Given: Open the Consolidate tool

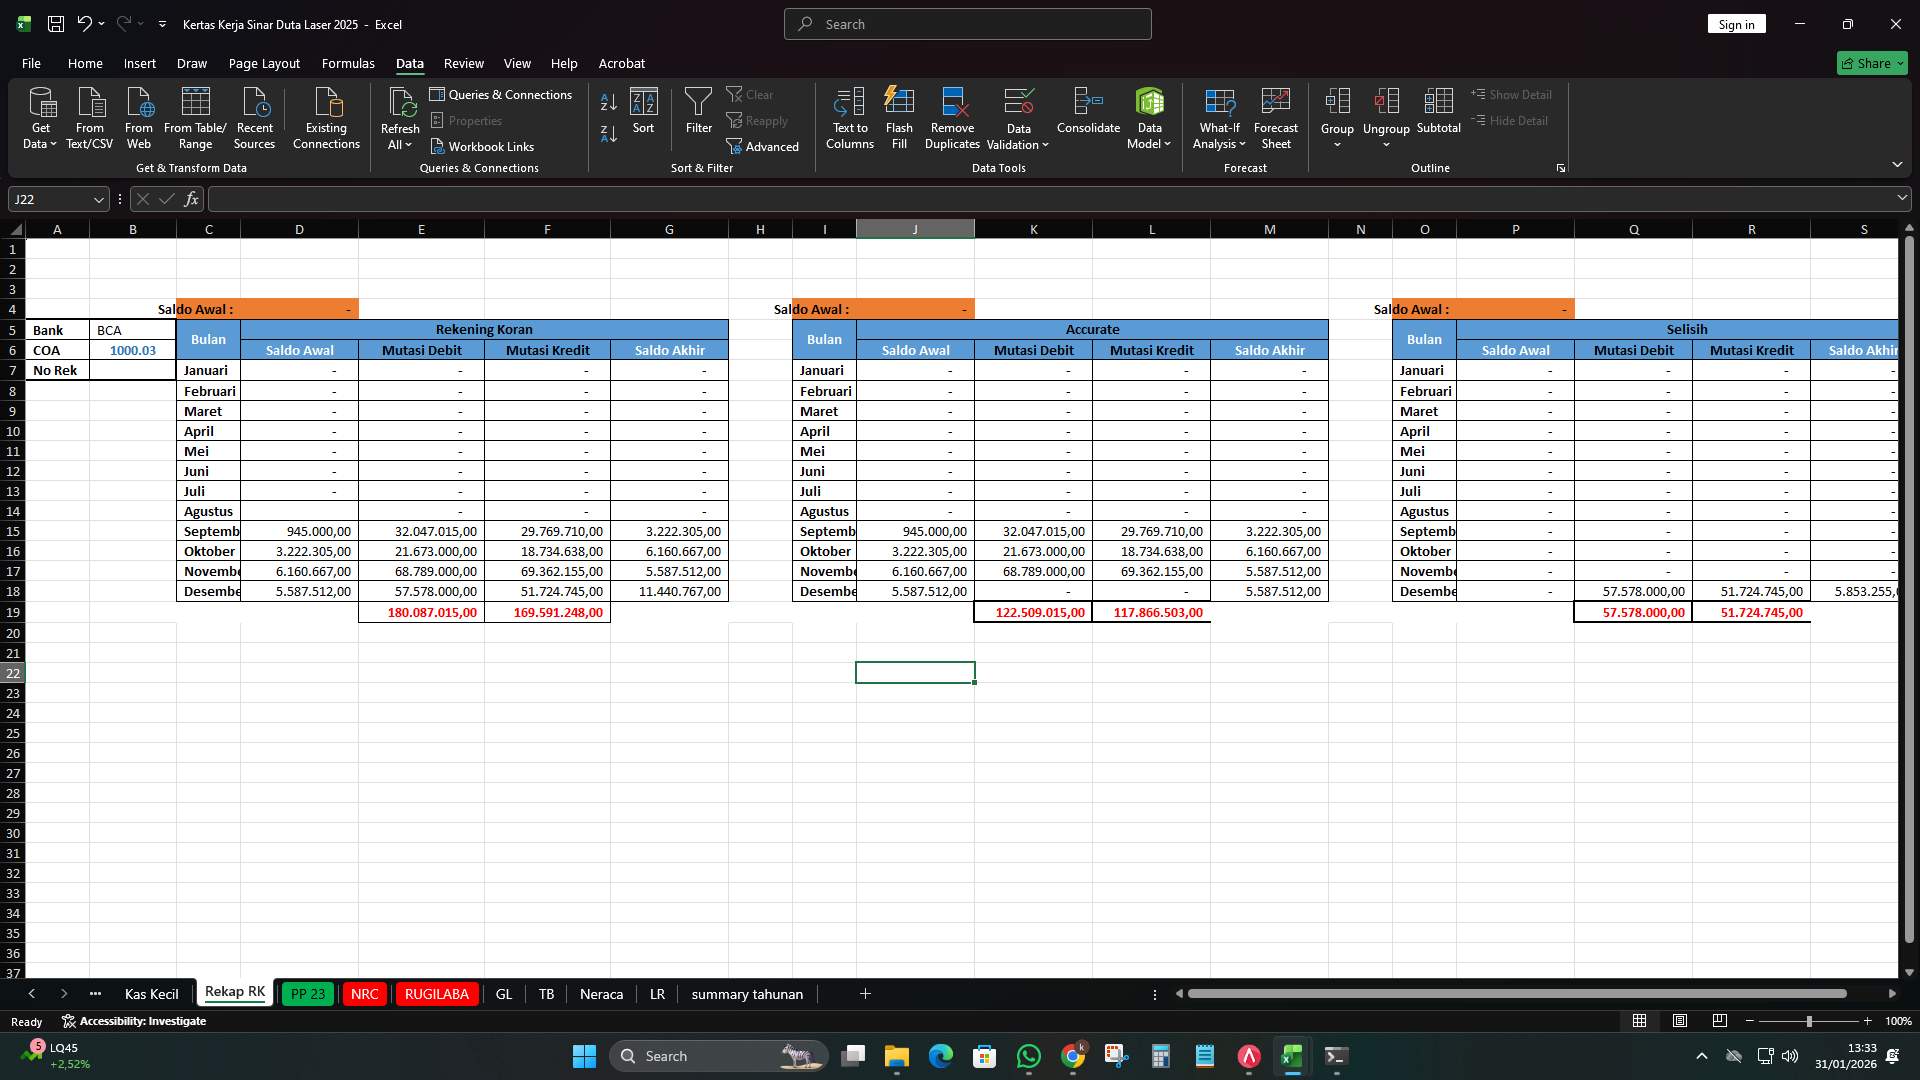Looking at the screenshot, I should tap(1088, 110).
